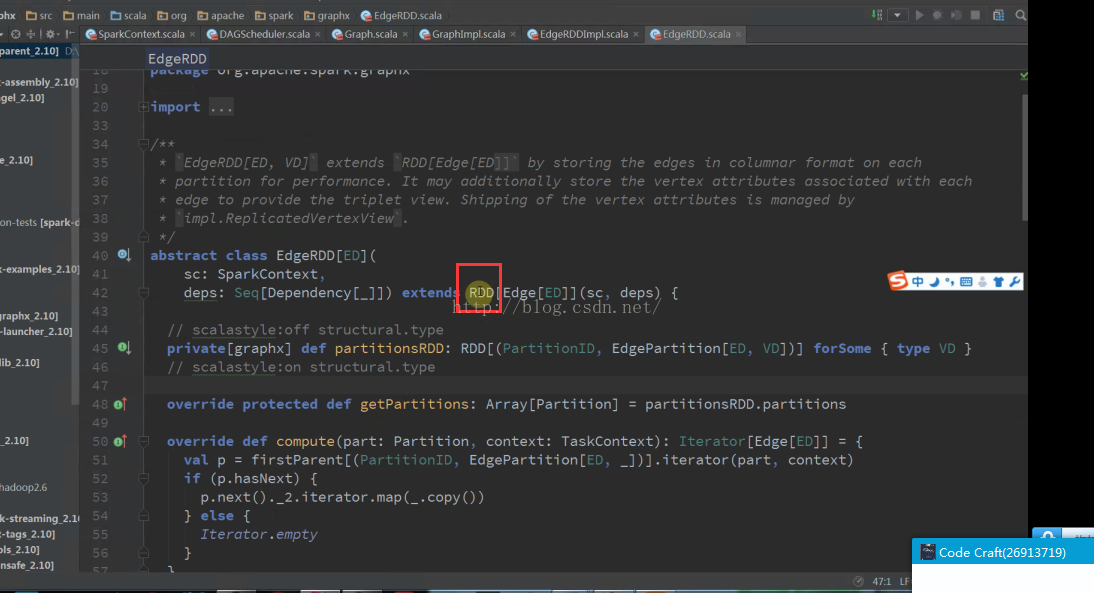Open the Sogou toolbox wrench icon
Screen dimensions: 1094x593
click(x=1014, y=282)
